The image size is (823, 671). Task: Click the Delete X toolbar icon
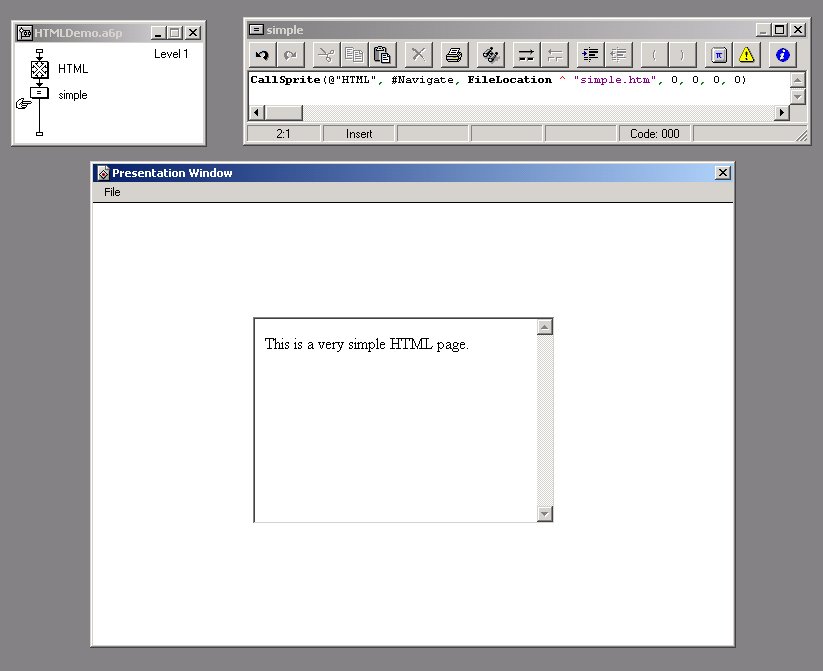pos(418,55)
